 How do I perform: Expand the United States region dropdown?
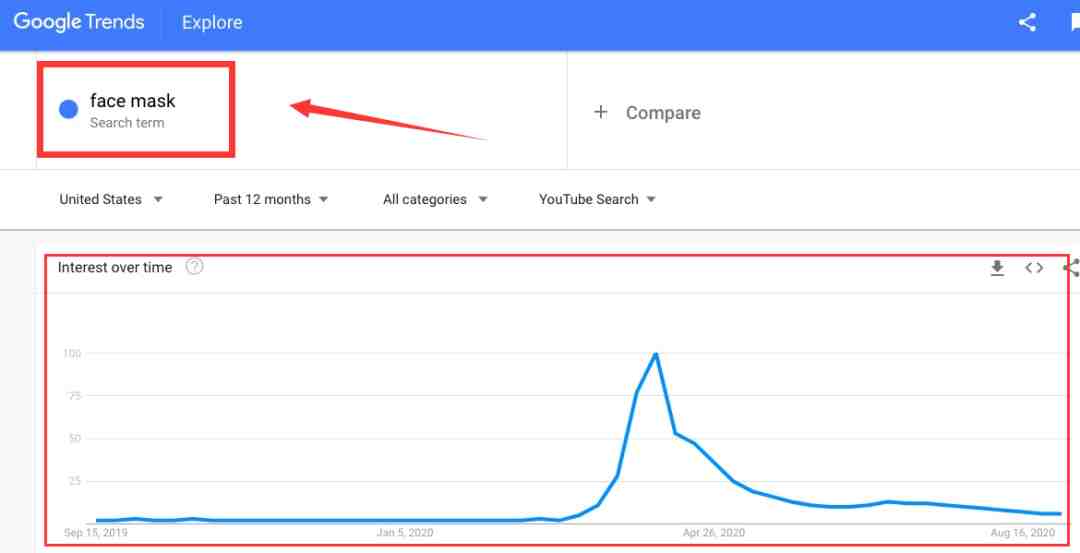point(111,200)
